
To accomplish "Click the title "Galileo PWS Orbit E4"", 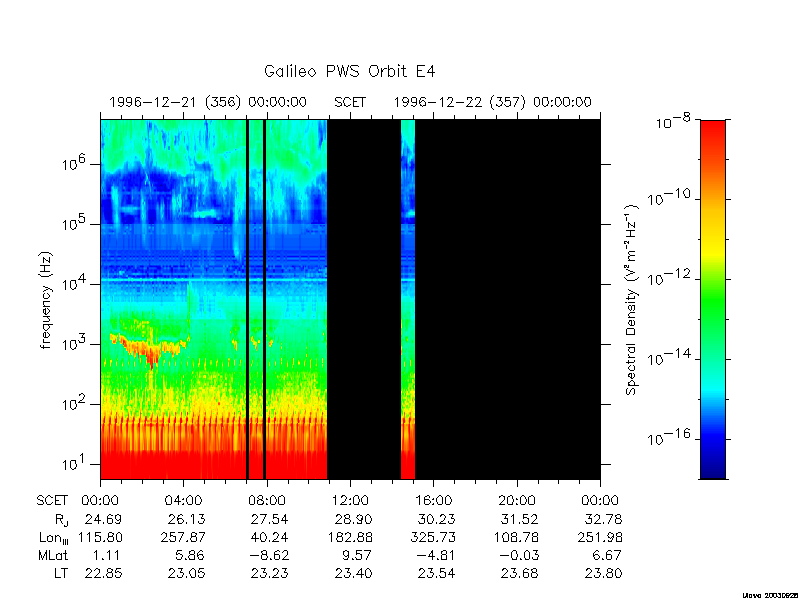I will click(x=349, y=71).
